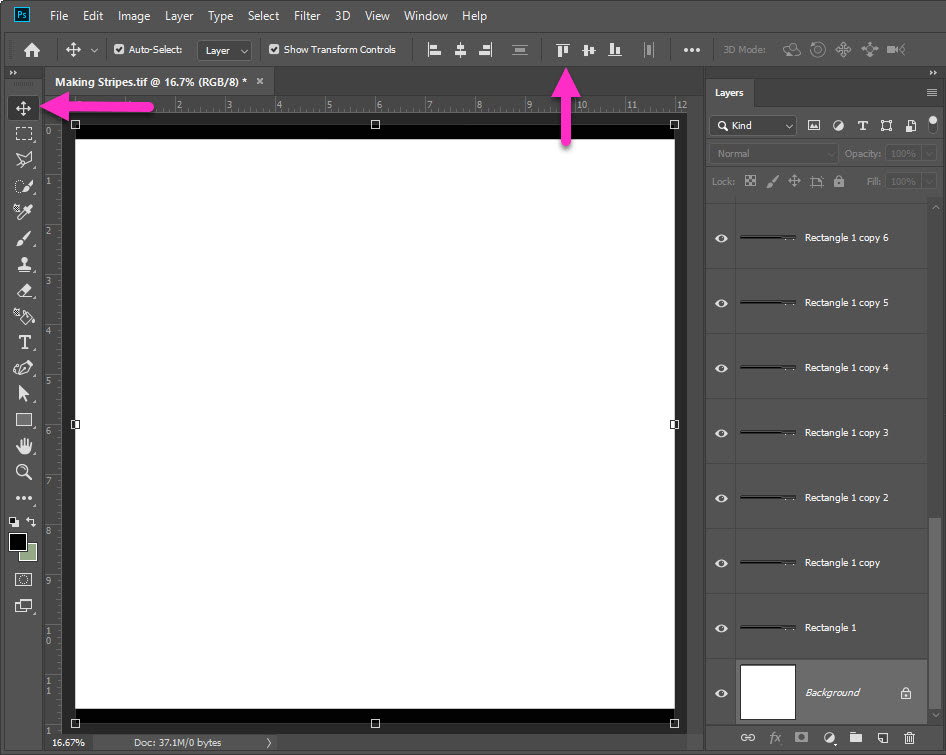Select the Polygonal Lasso tool

click(24, 160)
